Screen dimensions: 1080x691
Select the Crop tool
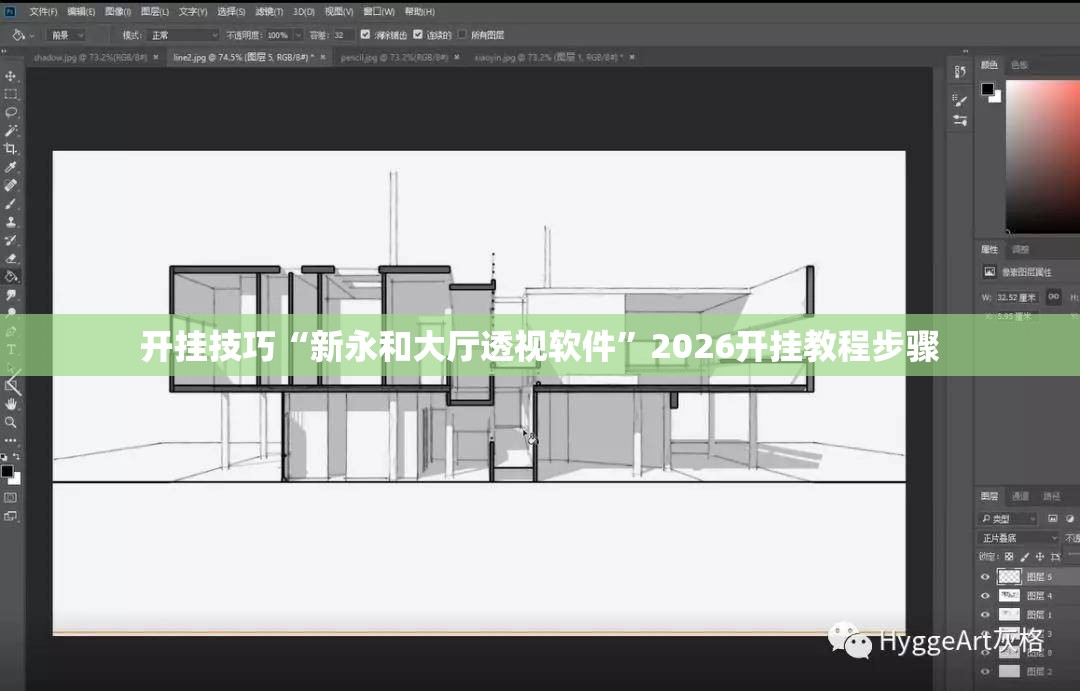pos(10,149)
